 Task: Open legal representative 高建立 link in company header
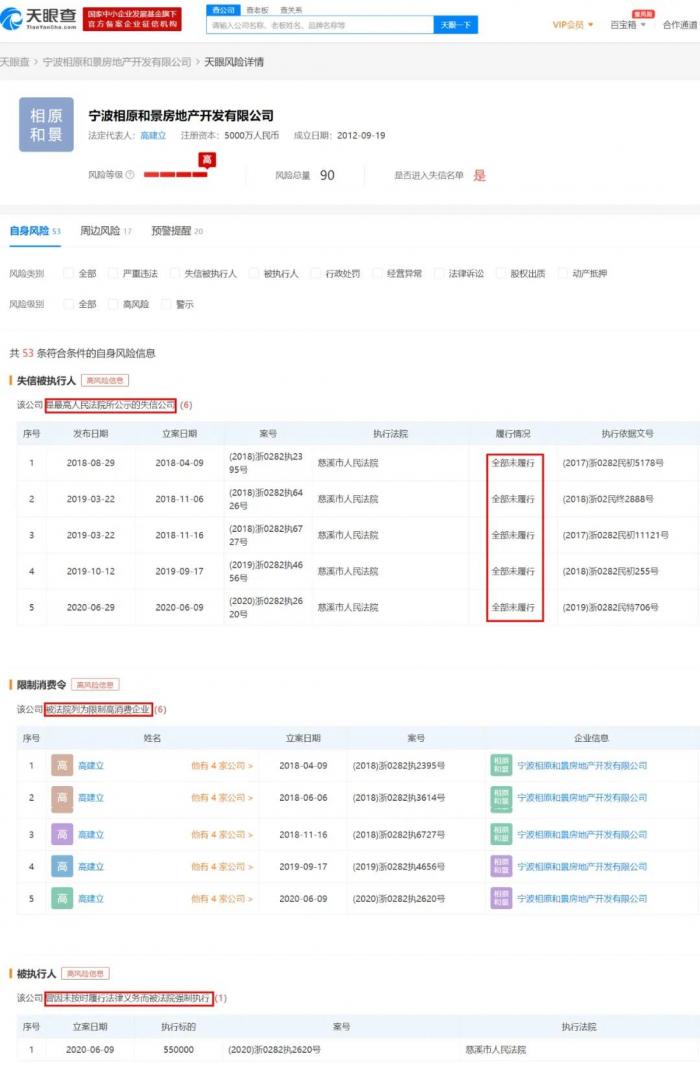tap(152, 135)
